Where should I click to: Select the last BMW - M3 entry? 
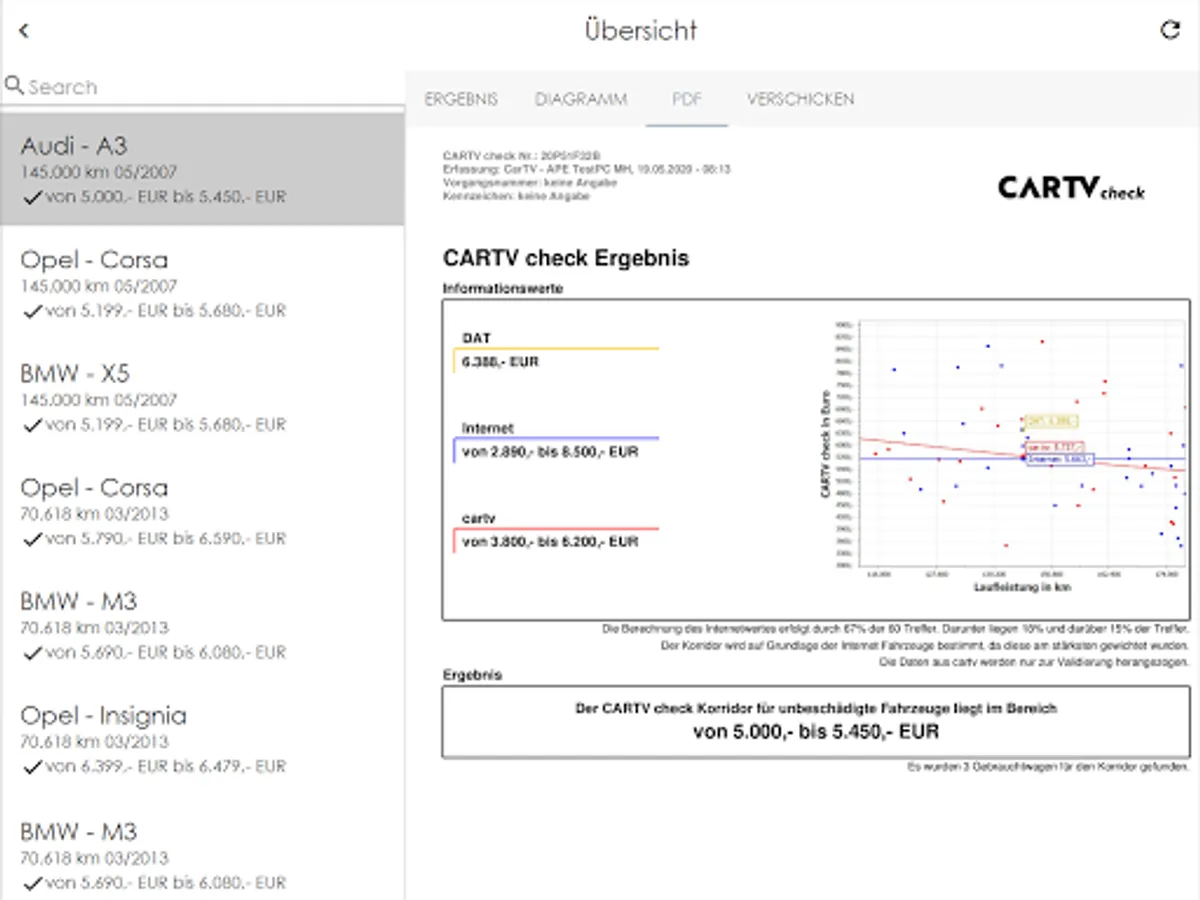pos(202,855)
